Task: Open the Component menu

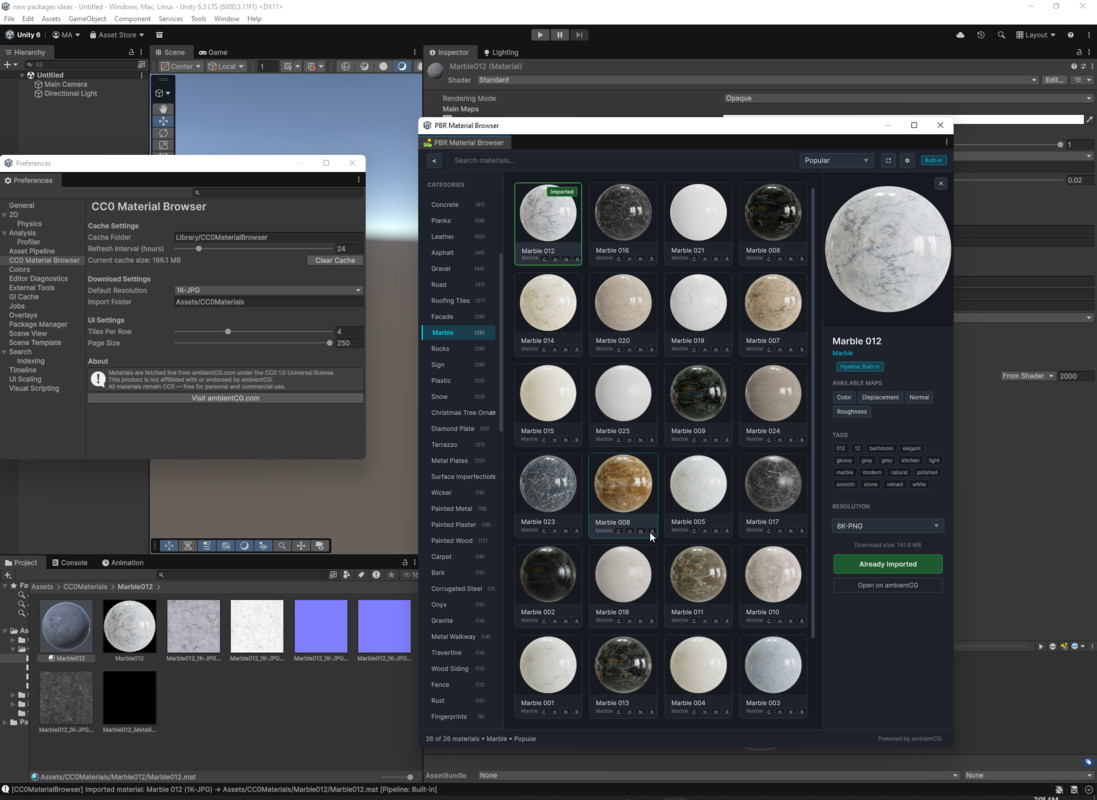Action: coord(132,19)
